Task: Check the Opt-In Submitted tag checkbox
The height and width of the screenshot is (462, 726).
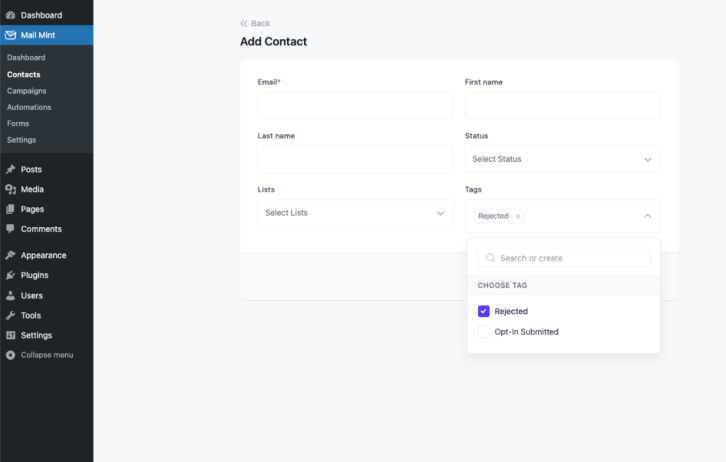Action: tap(483, 332)
